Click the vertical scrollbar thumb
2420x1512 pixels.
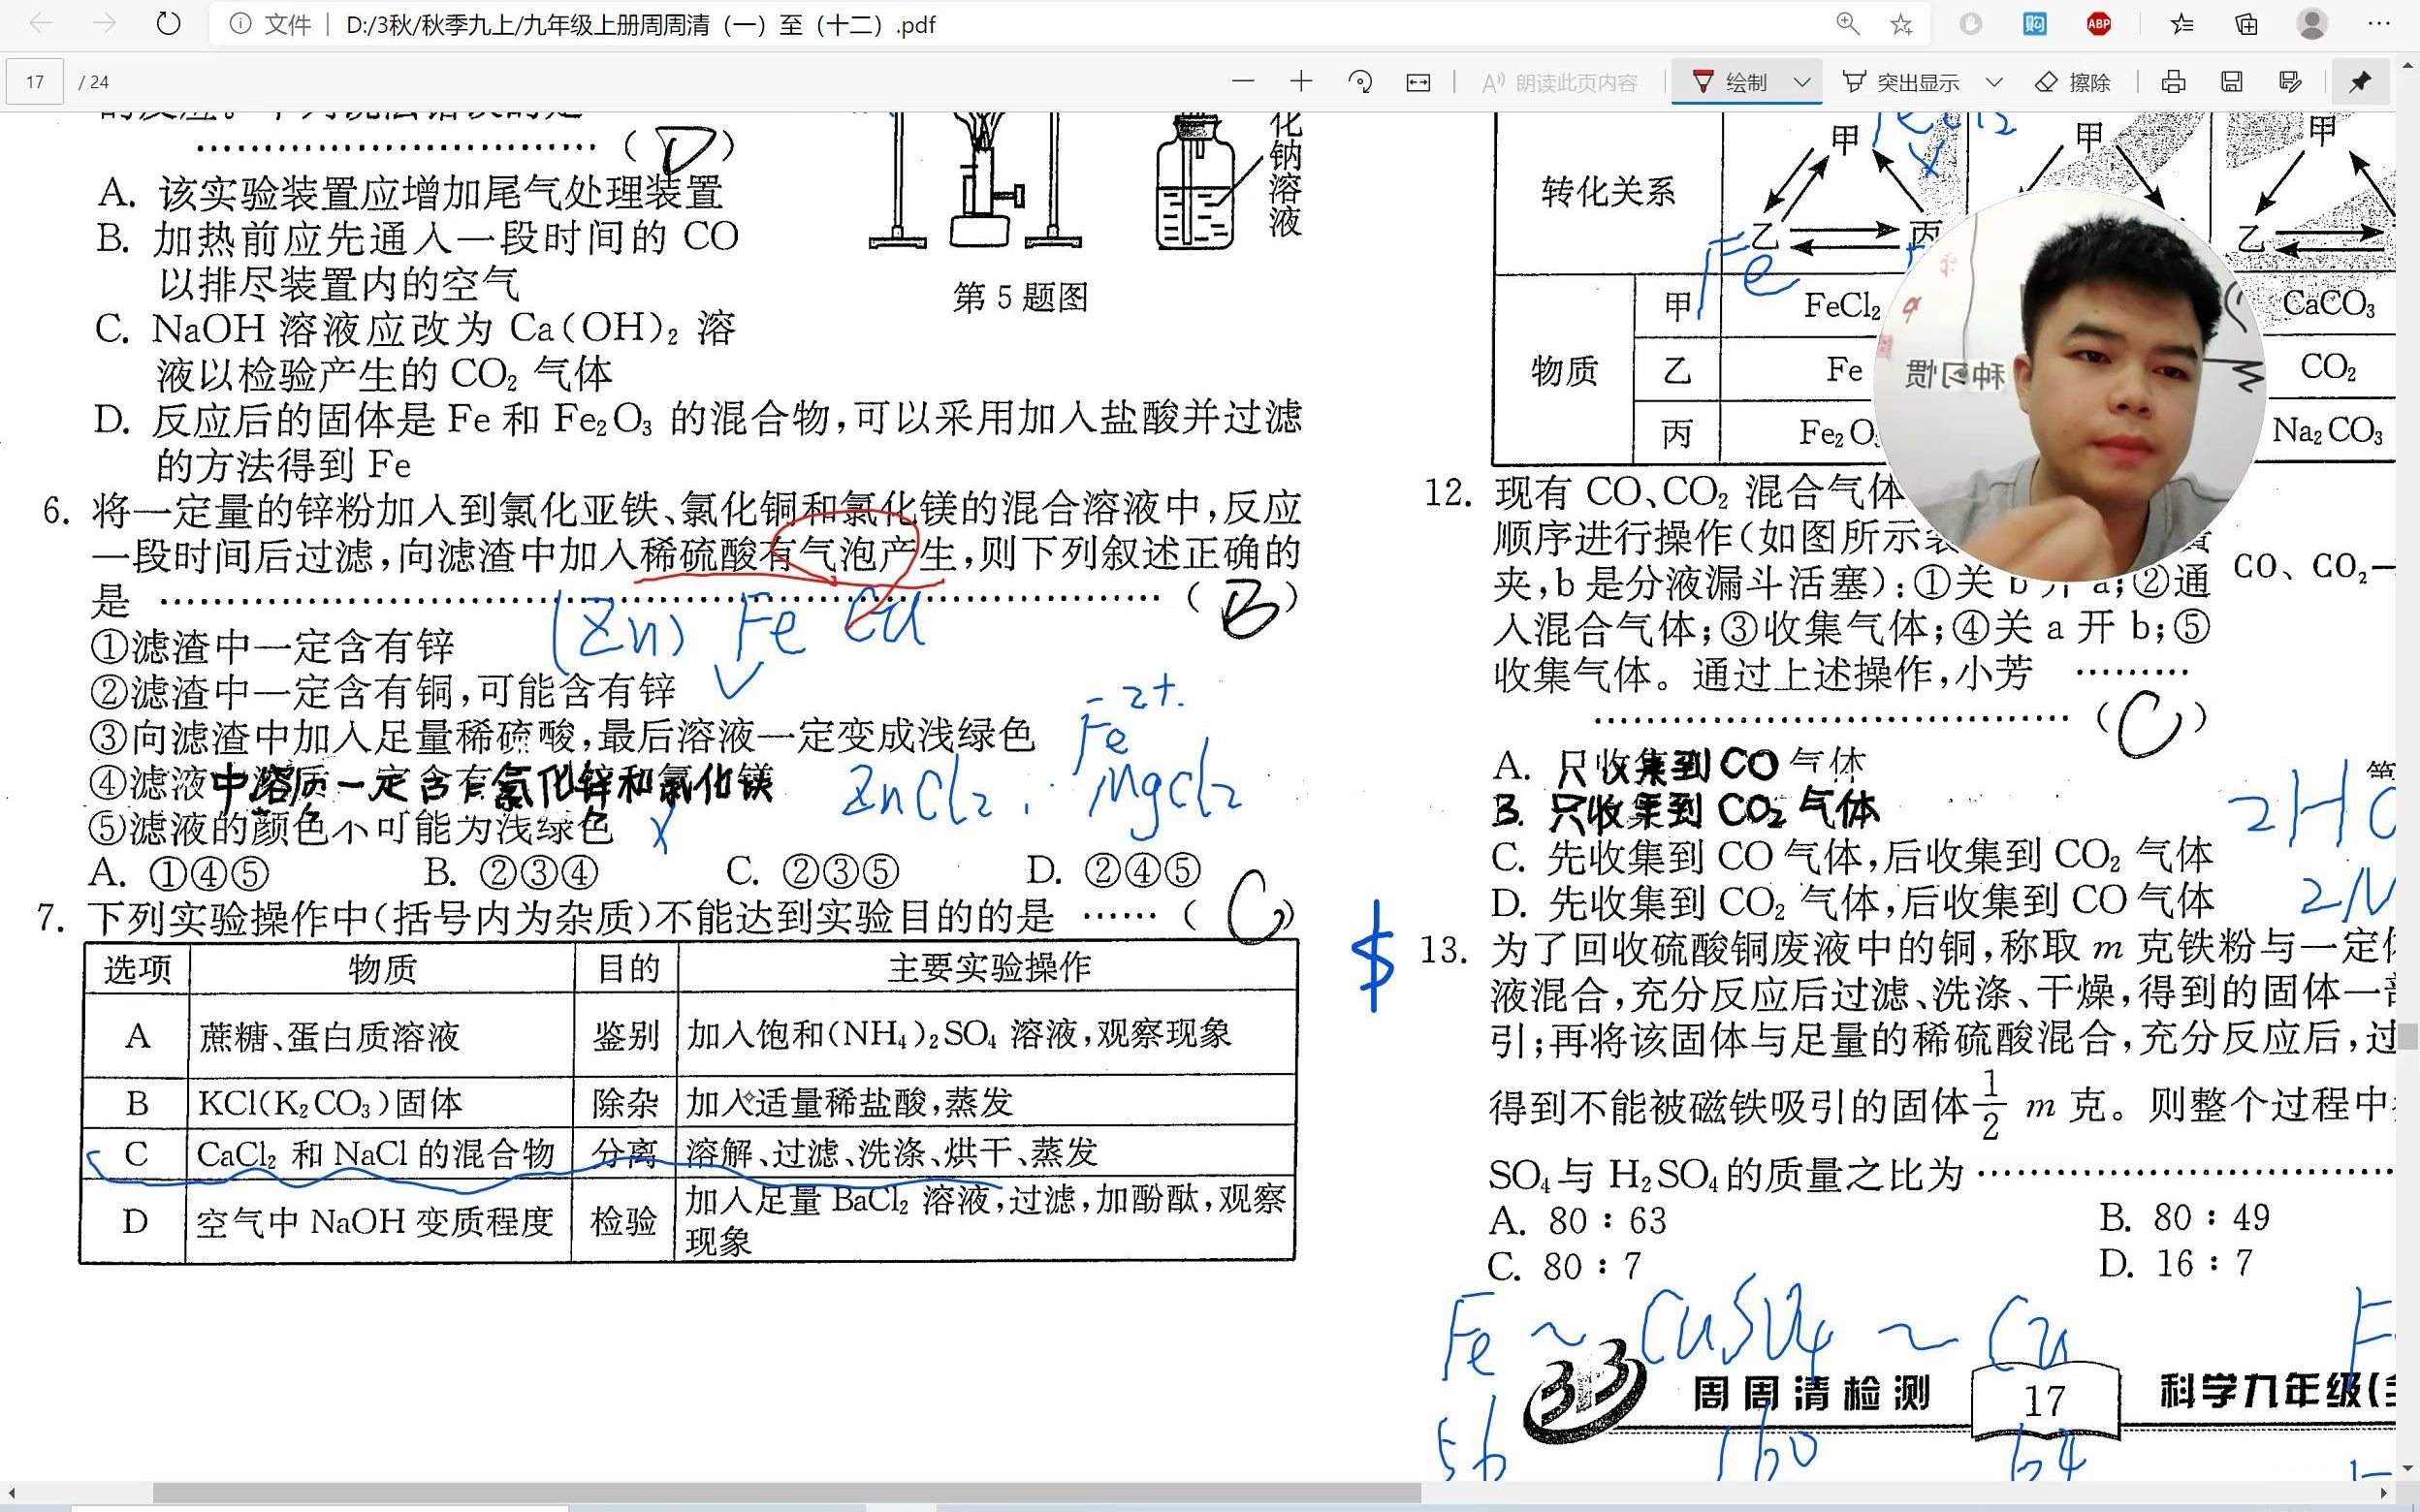click(2408, 1036)
